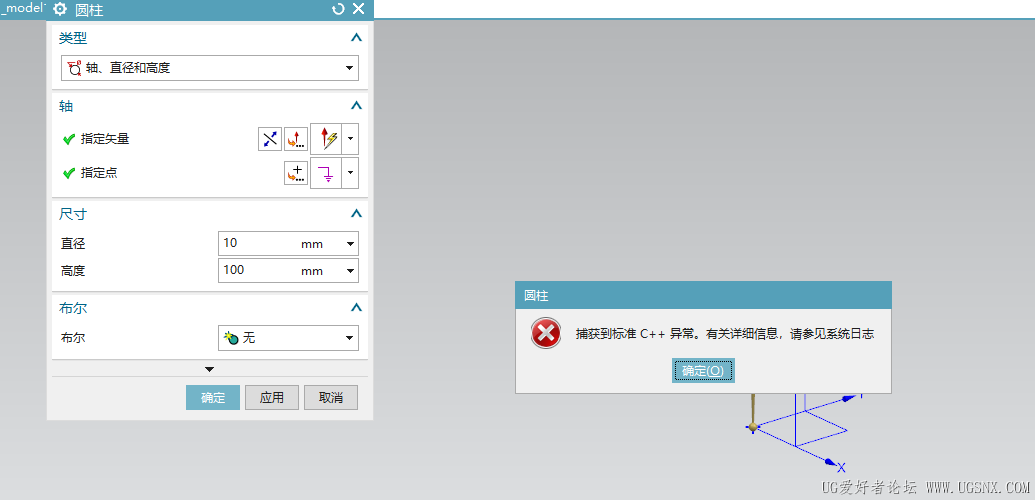1035x500 pixels.
Task: Open the Cylinder dialog settings gear
Action: pyautogui.click(x=59, y=9)
